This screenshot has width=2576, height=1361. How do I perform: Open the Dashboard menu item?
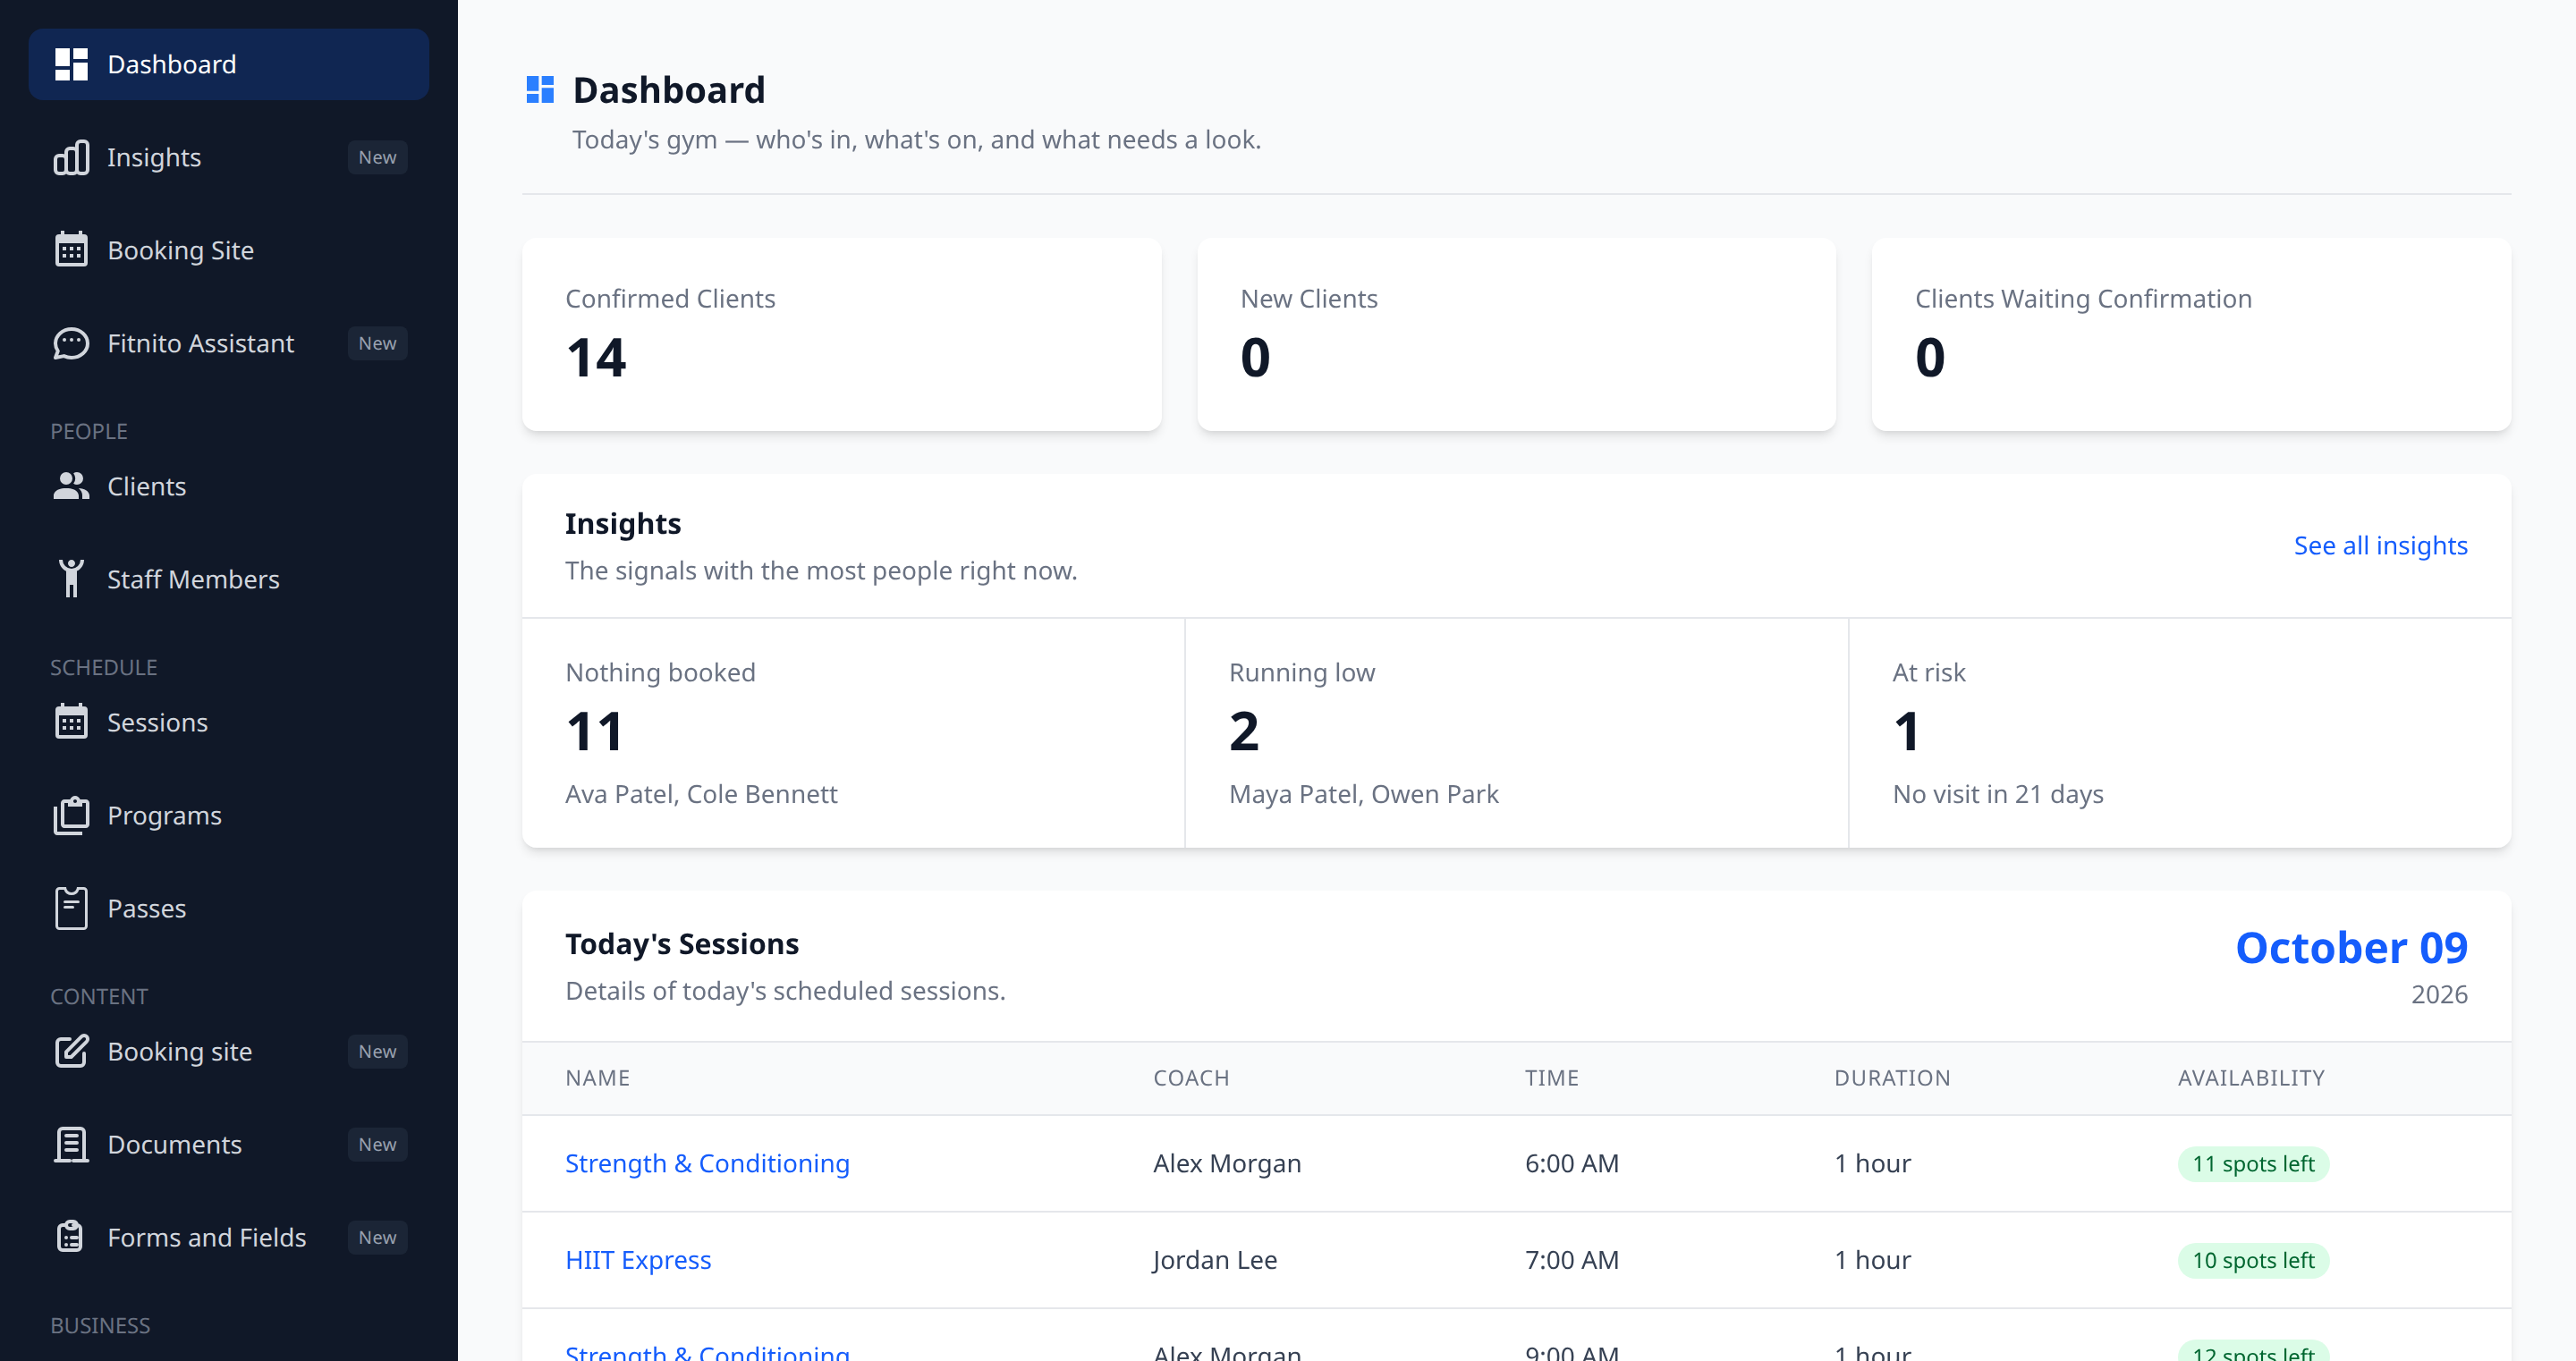tap(229, 64)
